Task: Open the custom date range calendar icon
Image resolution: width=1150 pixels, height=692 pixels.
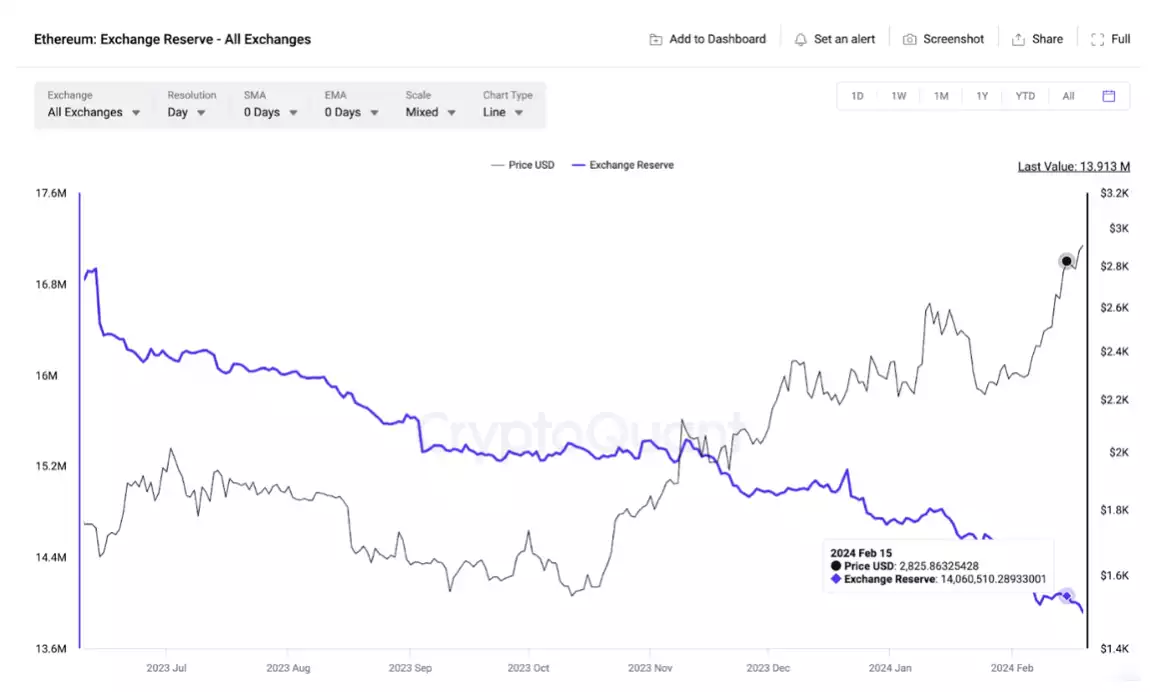Action: (x=1108, y=95)
